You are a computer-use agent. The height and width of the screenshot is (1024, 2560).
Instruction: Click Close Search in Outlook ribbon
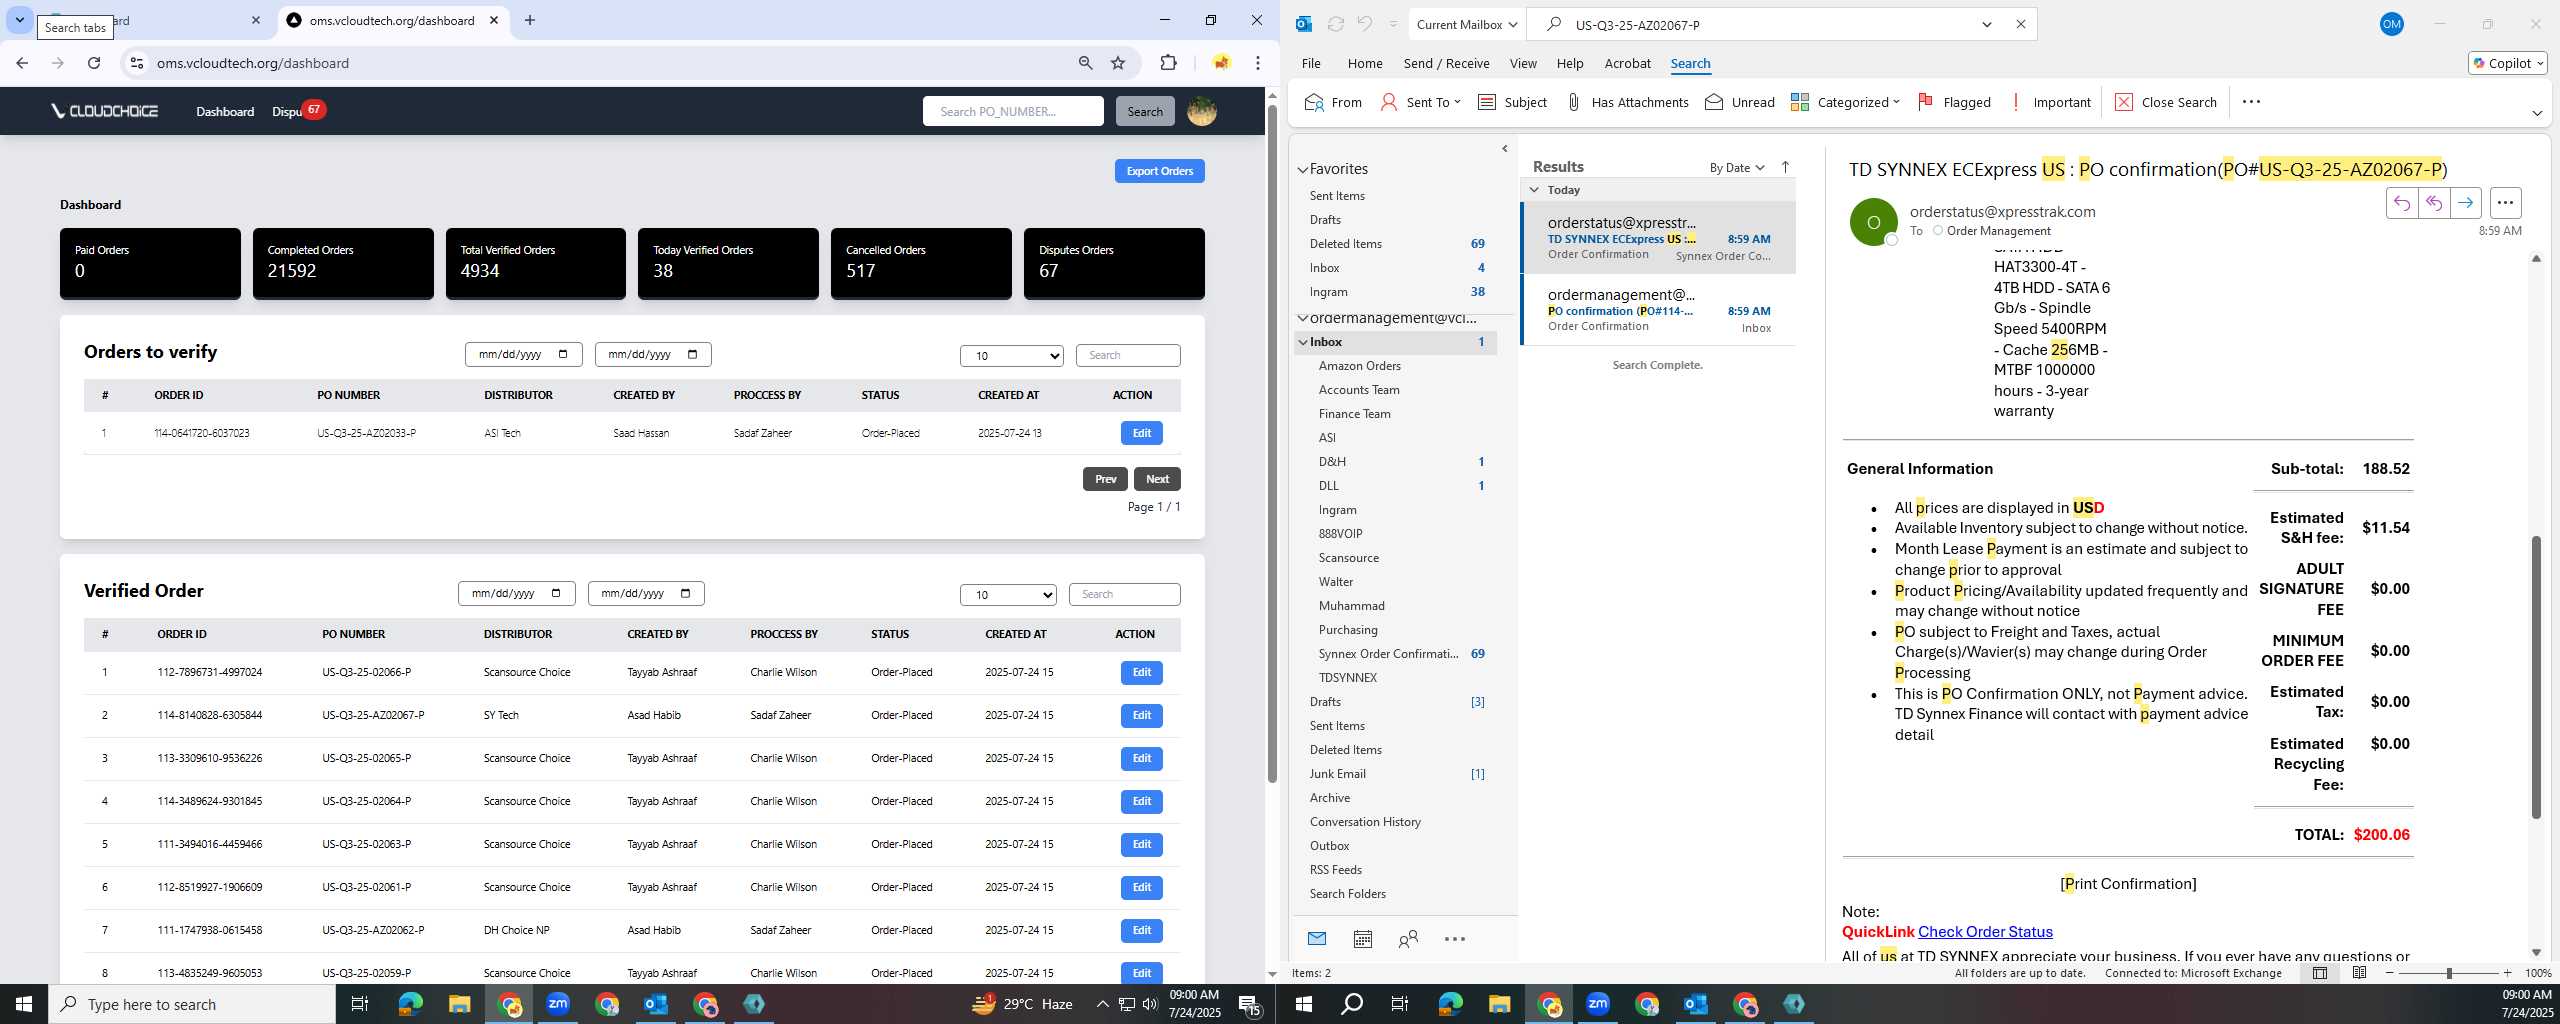(2166, 102)
